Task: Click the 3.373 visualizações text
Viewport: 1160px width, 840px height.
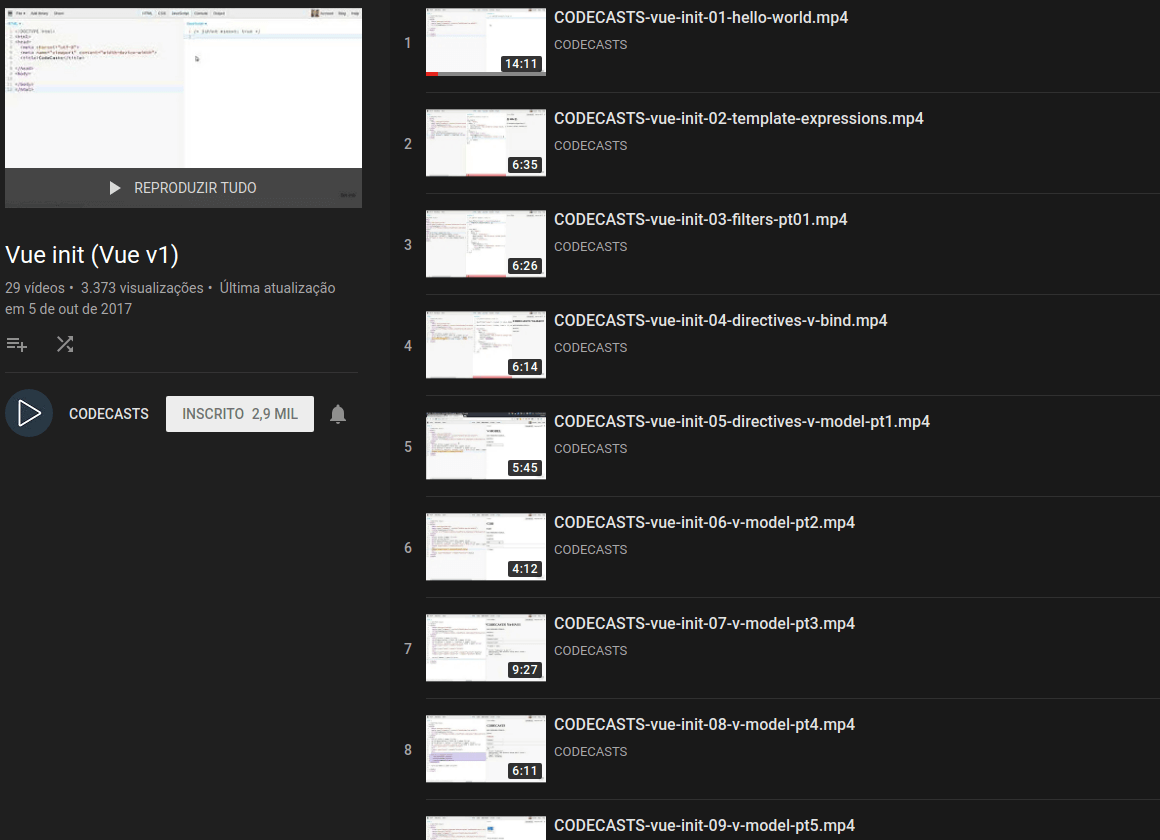Action: click(142, 288)
